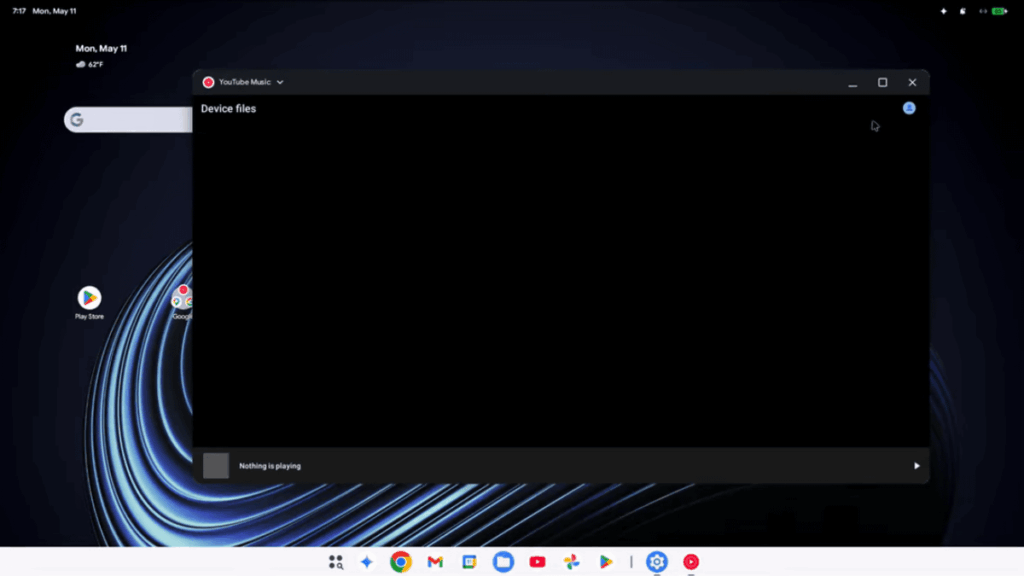
Task: Open Google Calendar from the taskbar
Action: pyautogui.click(x=469, y=562)
